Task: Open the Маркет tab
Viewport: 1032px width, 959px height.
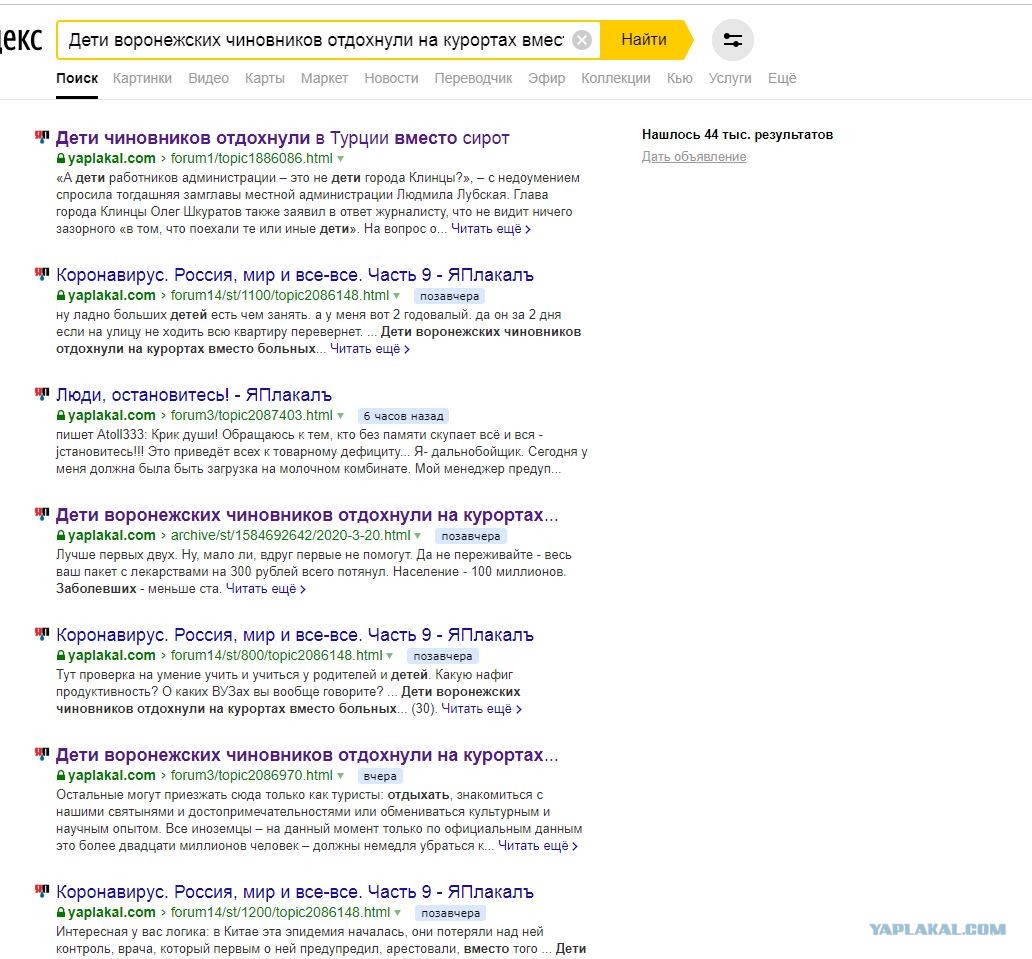Action: (x=324, y=78)
